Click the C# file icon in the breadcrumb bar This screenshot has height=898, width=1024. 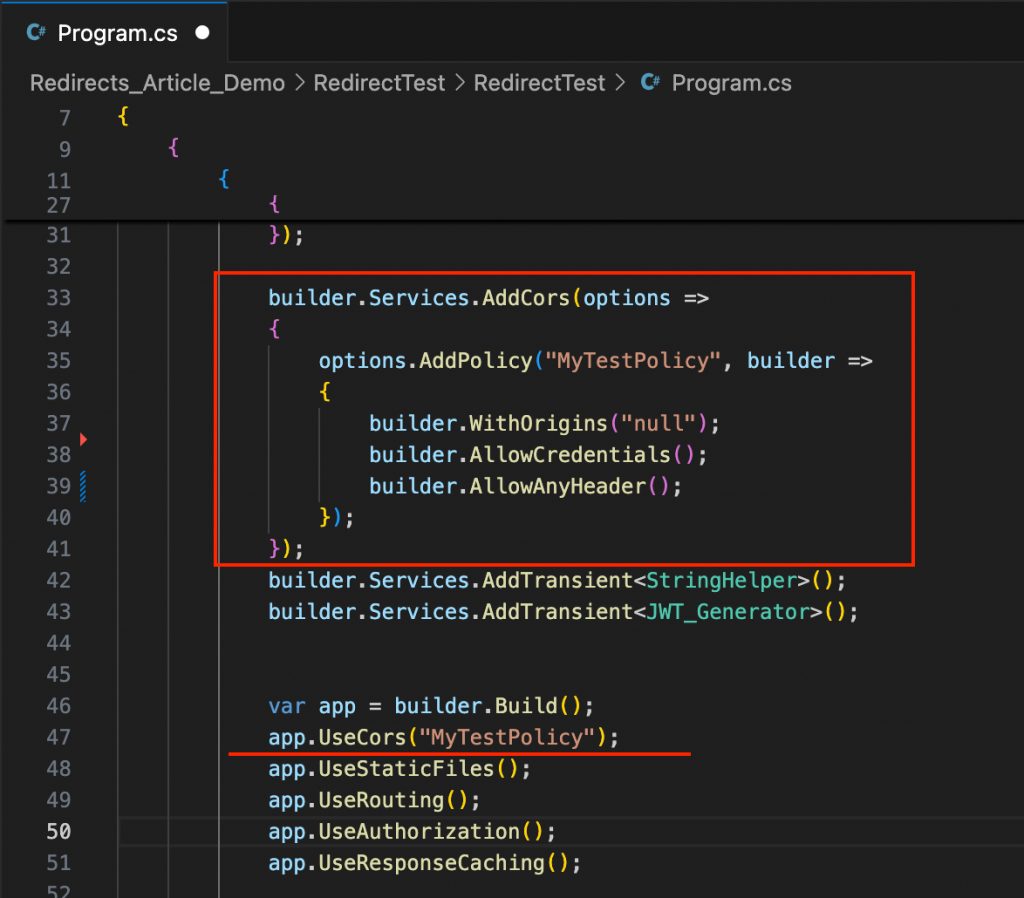pyautogui.click(x=649, y=83)
